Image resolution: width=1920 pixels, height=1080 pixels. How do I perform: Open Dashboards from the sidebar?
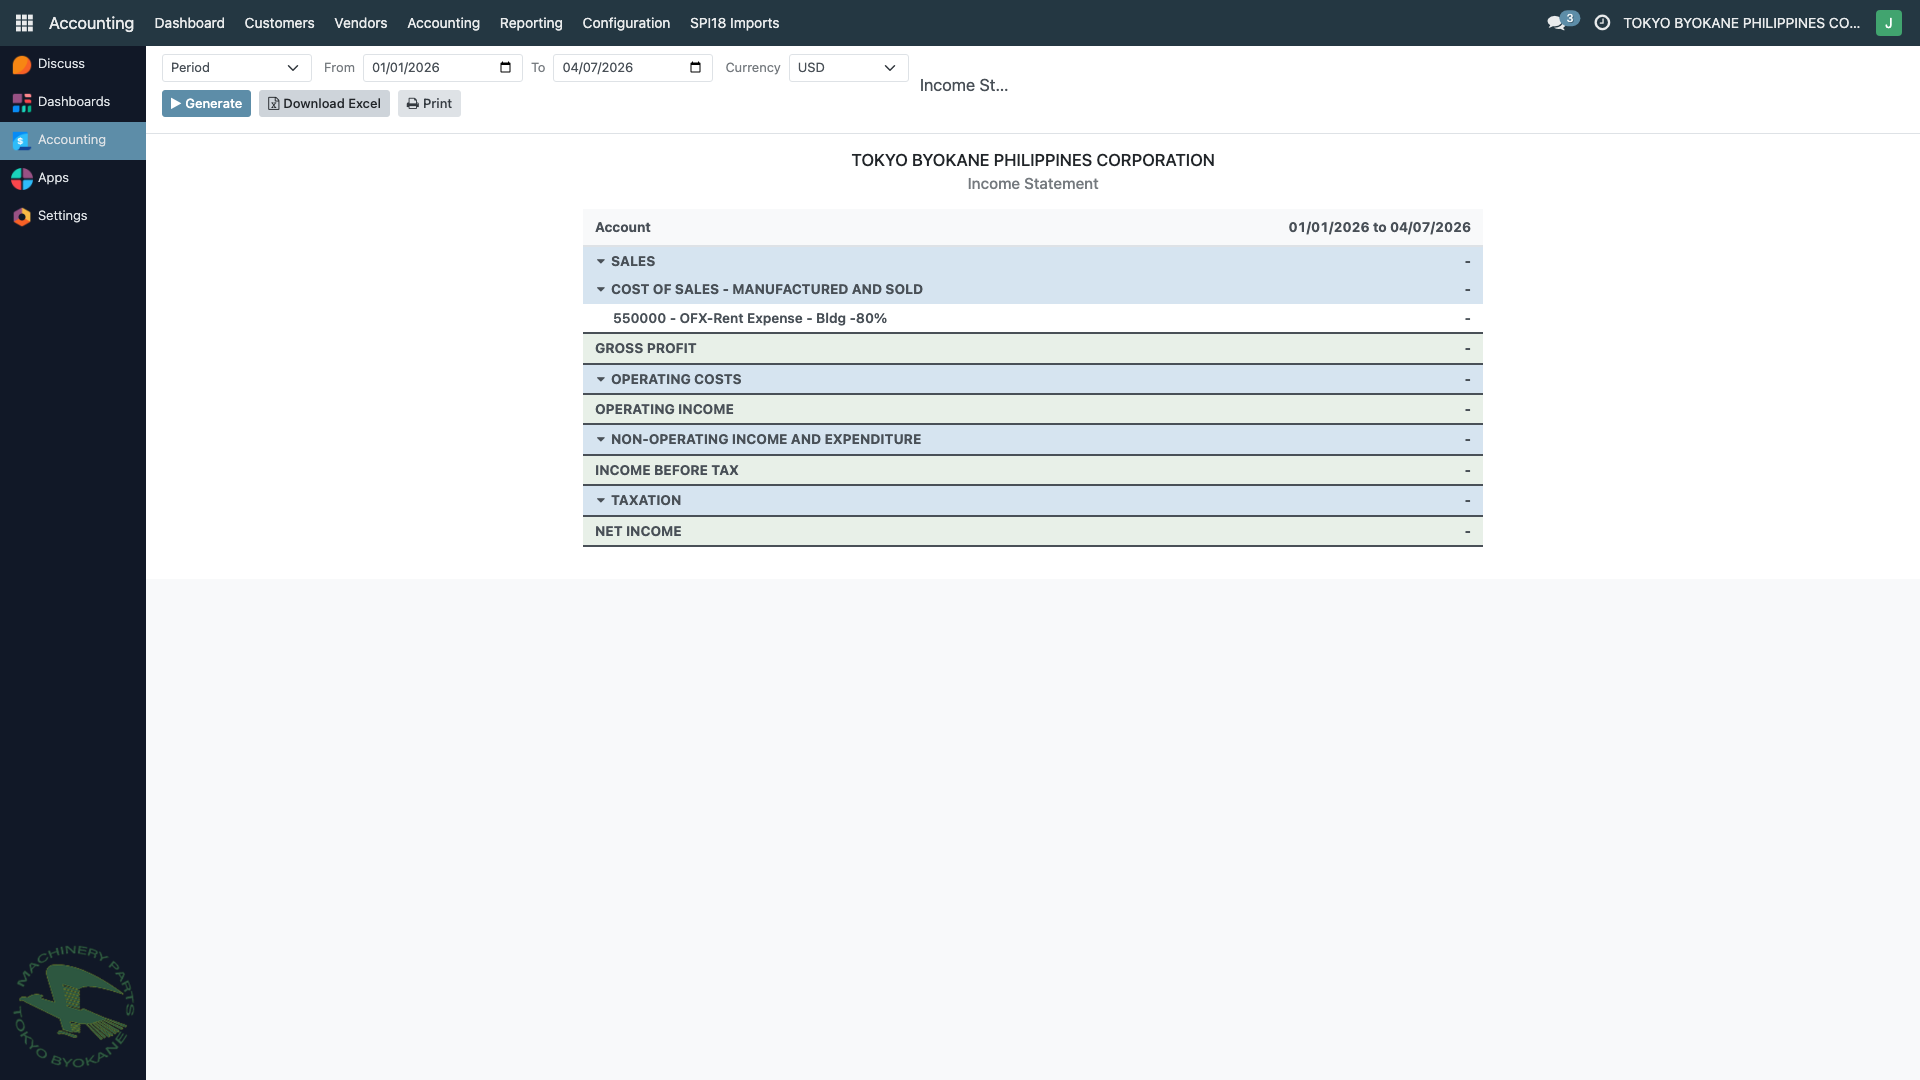(x=73, y=101)
